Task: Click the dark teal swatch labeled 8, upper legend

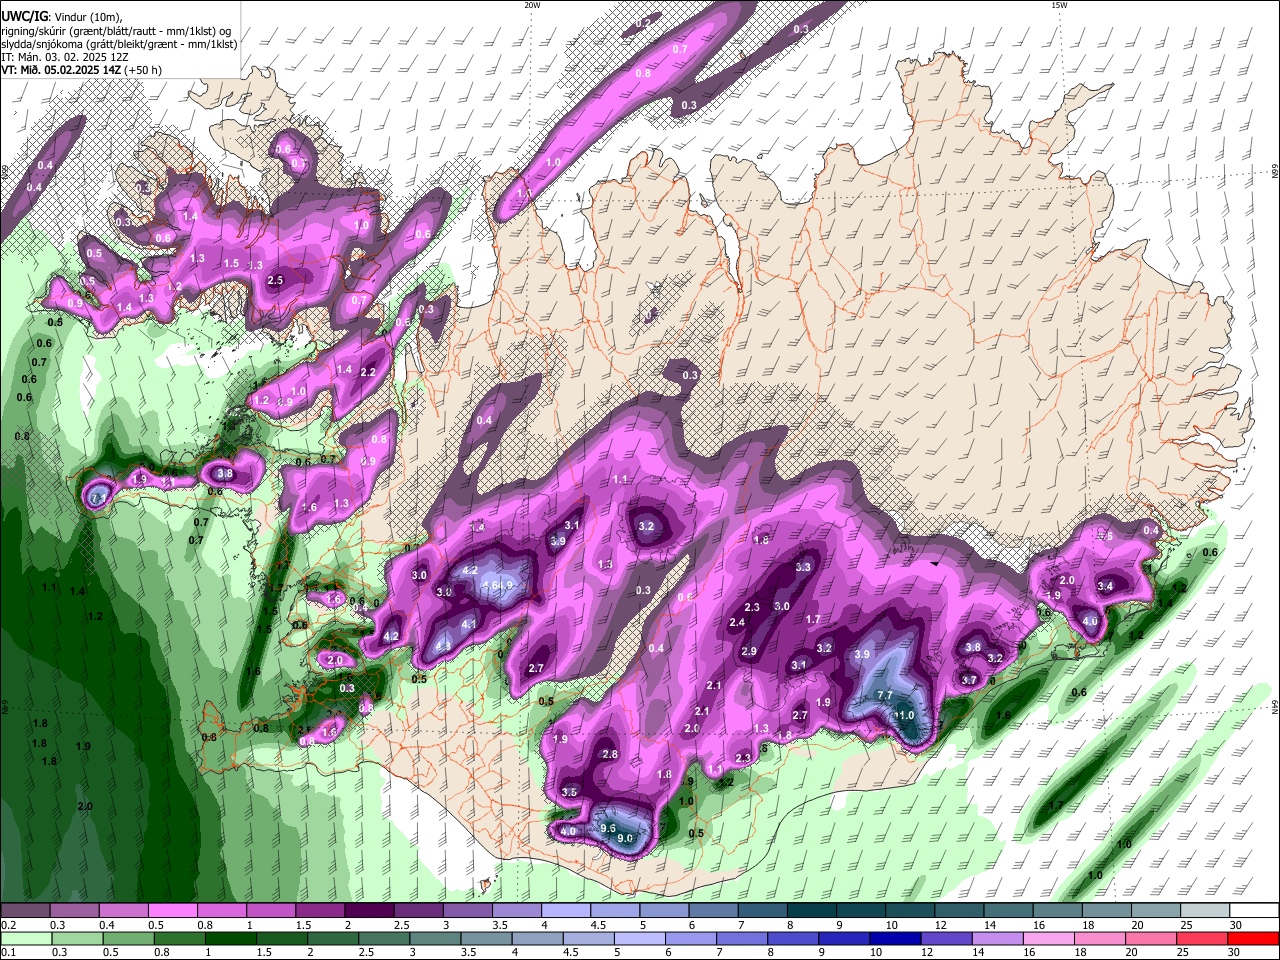Action: [811, 911]
